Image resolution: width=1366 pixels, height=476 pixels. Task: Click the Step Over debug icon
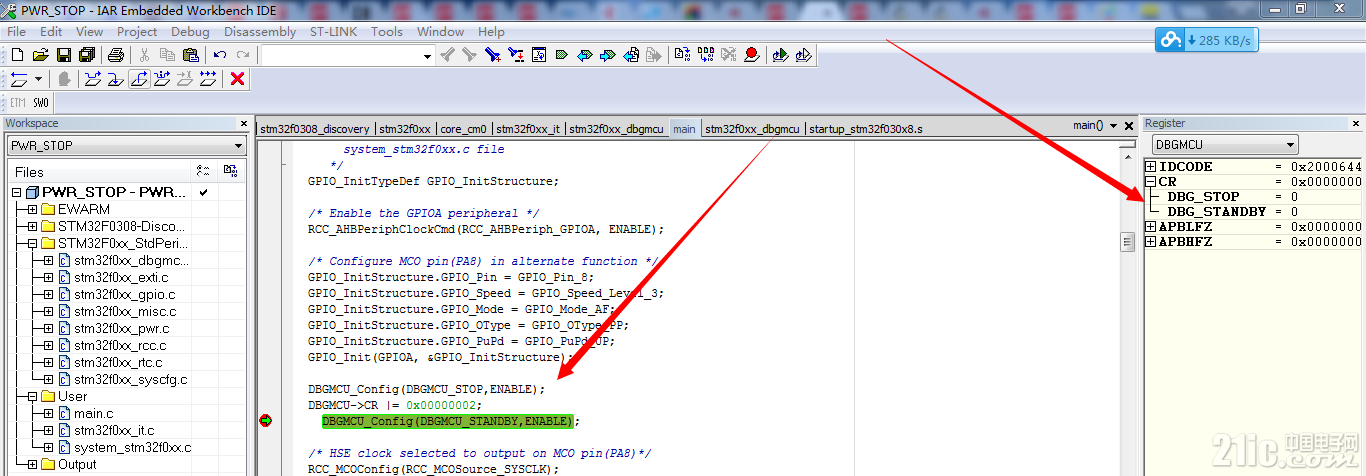[93, 79]
